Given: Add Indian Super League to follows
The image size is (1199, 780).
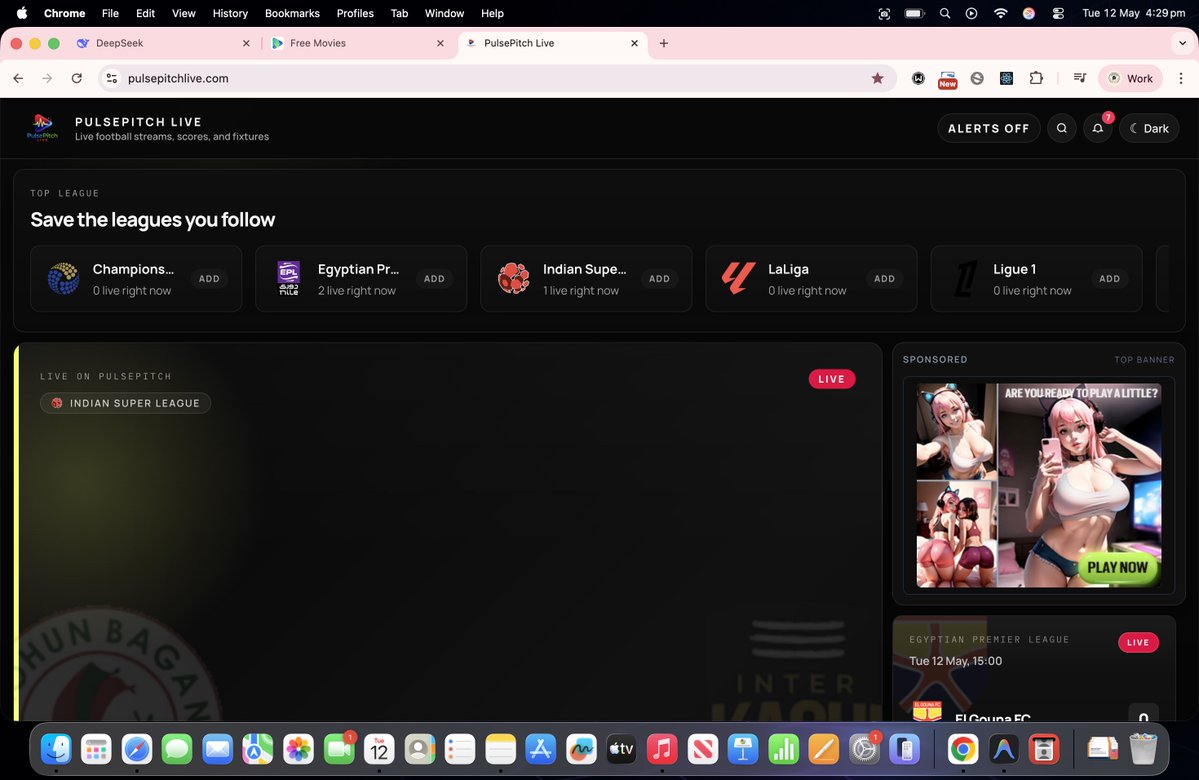Looking at the screenshot, I should (659, 279).
